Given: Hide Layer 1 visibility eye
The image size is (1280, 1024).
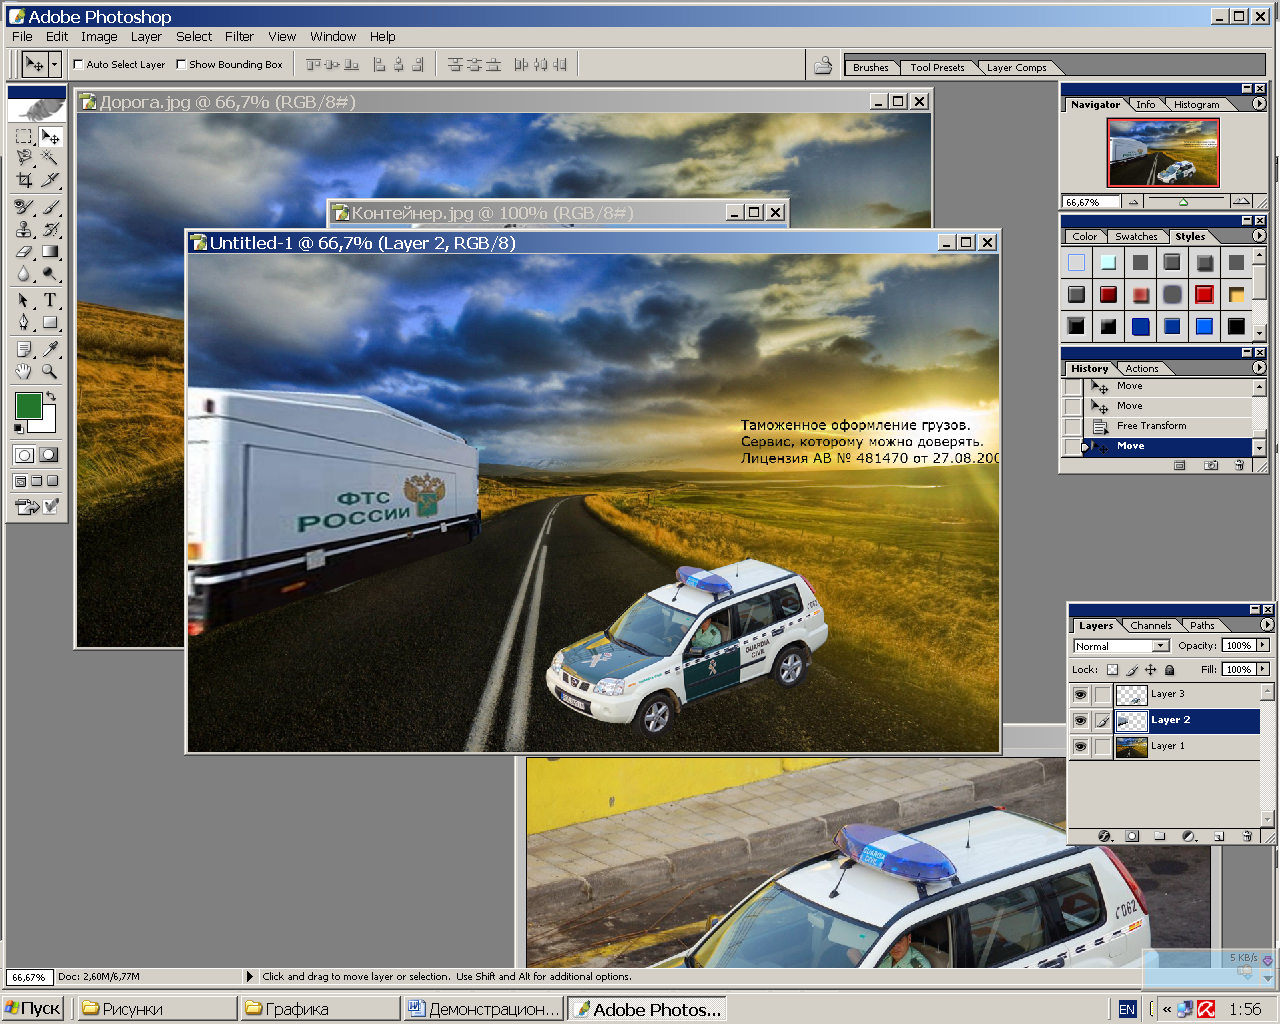Looking at the screenshot, I should [1080, 746].
